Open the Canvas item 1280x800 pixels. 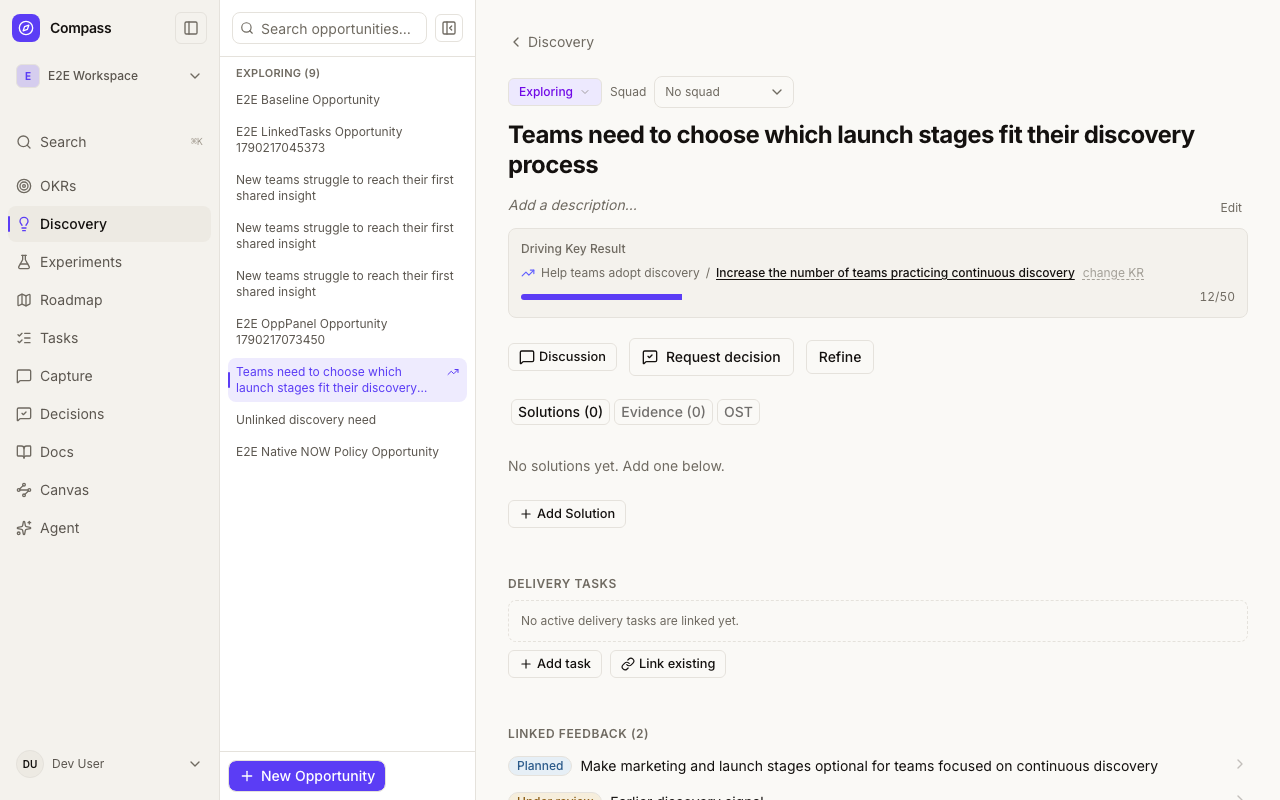(x=110, y=490)
